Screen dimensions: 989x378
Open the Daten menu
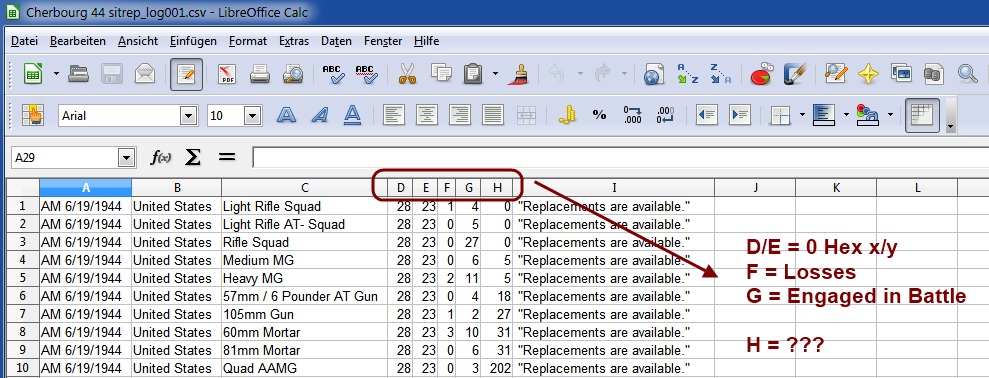click(336, 41)
